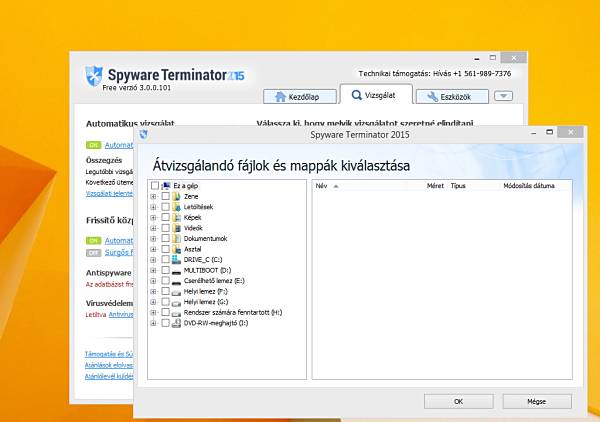
Task: Select the Dokumentumok row label
Action: (205, 238)
